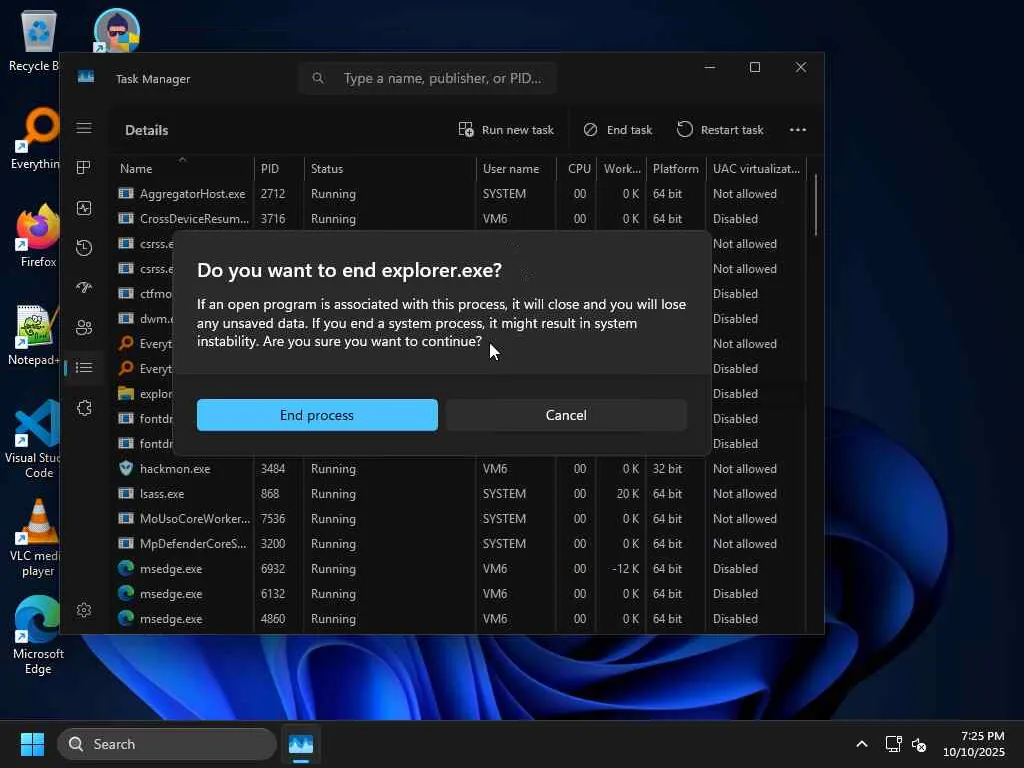Sort by the Status column header
The image size is (1024, 768).
point(389,168)
